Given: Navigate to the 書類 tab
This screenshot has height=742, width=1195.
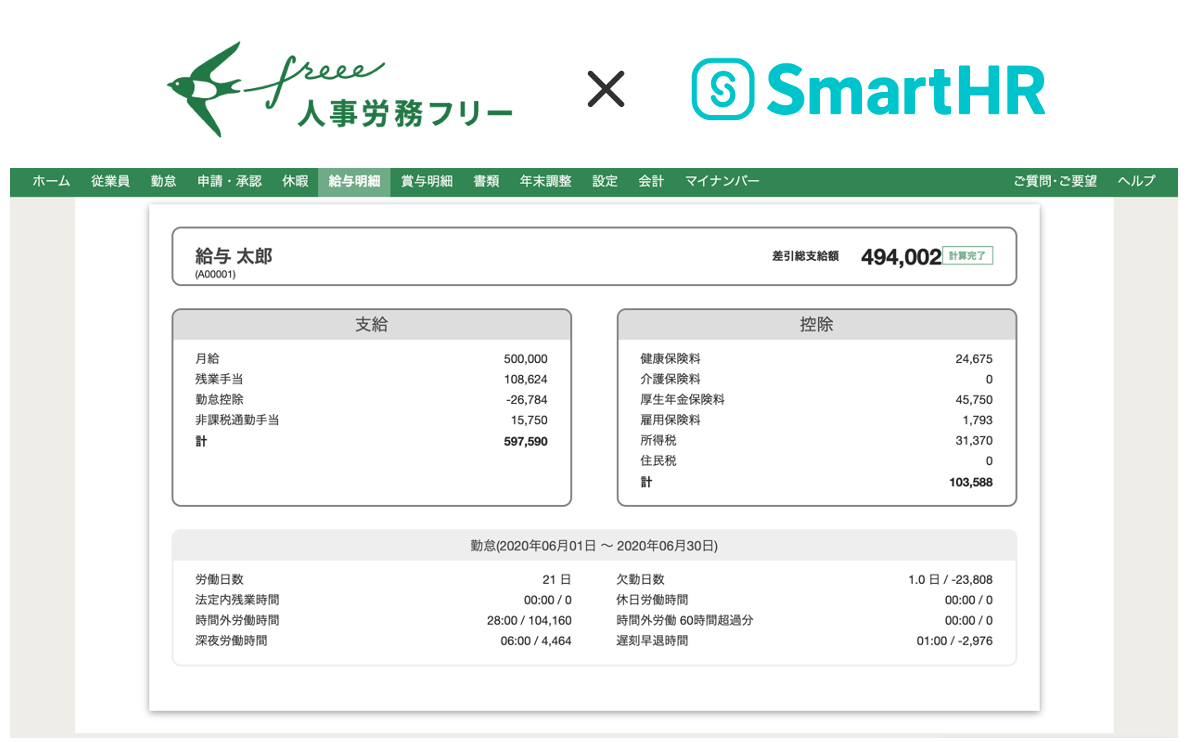Looking at the screenshot, I should [x=486, y=182].
